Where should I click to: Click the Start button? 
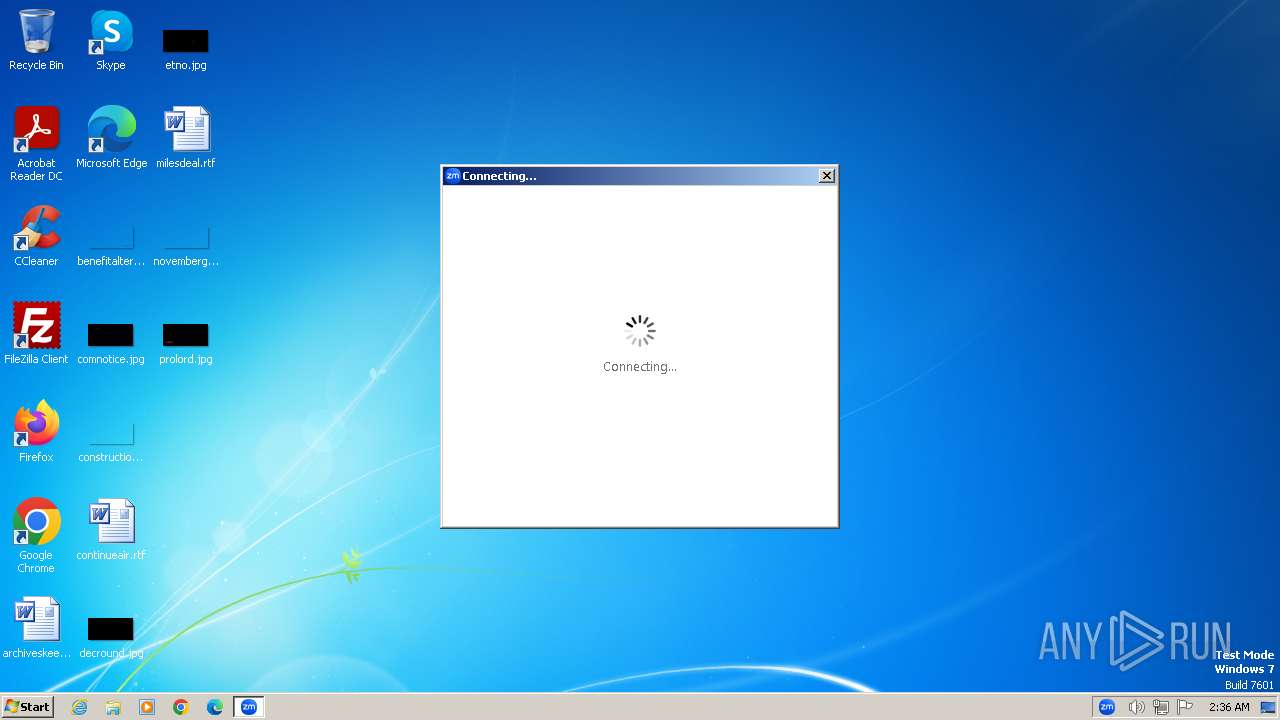28,707
